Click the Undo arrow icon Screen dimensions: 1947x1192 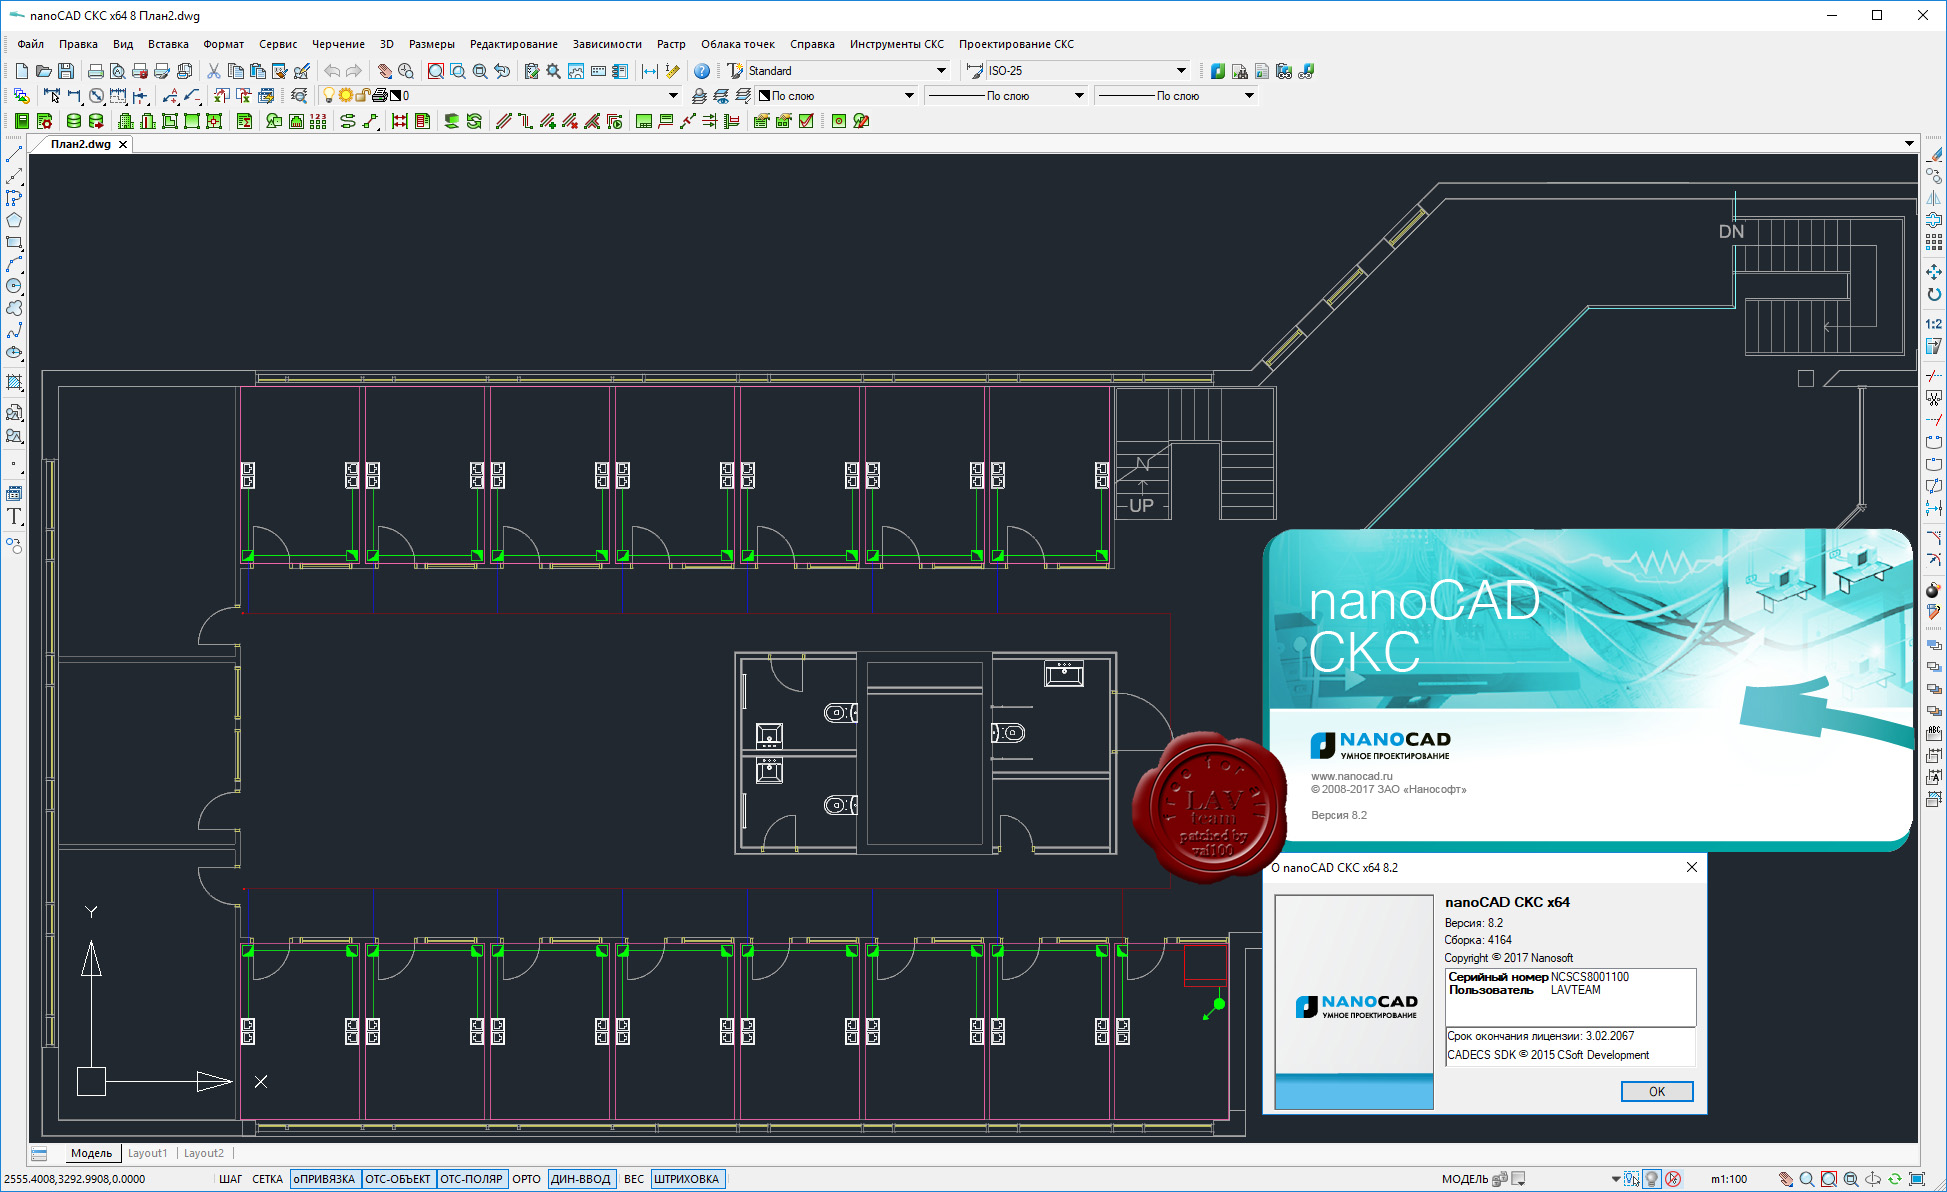pos(331,71)
